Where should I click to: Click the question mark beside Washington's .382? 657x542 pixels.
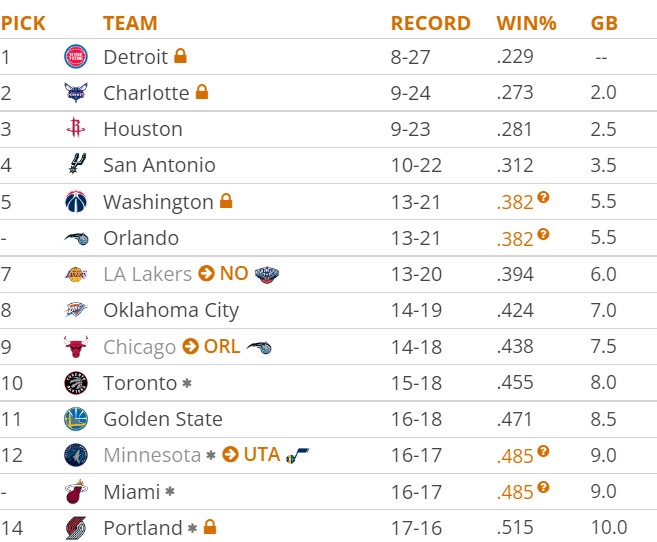pyautogui.click(x=543, y=198)
